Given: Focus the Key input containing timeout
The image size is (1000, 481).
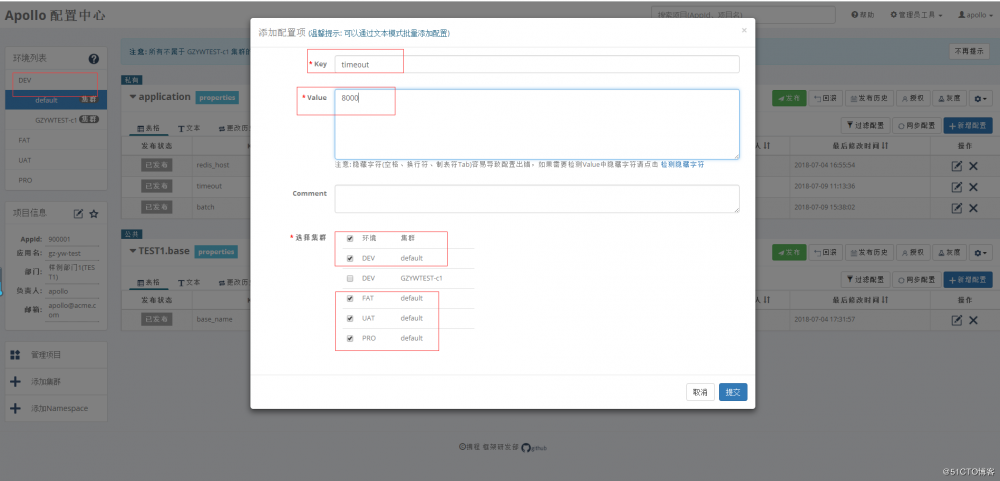Looking at the screenshot, I should click(x=537, y=64).
